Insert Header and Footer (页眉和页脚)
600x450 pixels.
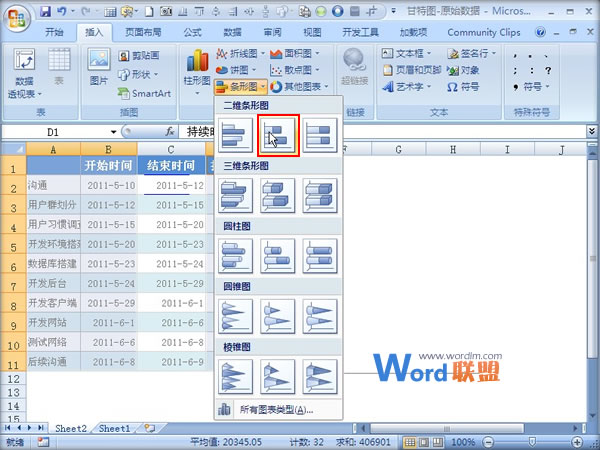pyautogui.click(x=412, y=70)
